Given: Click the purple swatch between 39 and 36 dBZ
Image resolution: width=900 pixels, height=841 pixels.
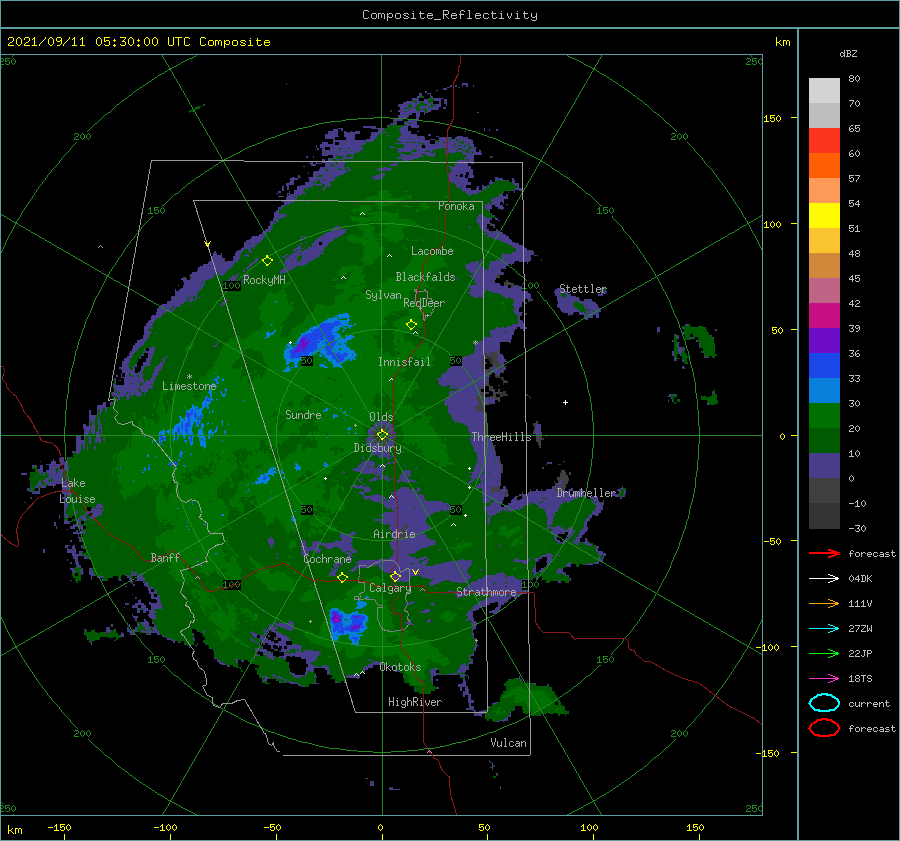Looking at the screenshot, I should [824, 341].
